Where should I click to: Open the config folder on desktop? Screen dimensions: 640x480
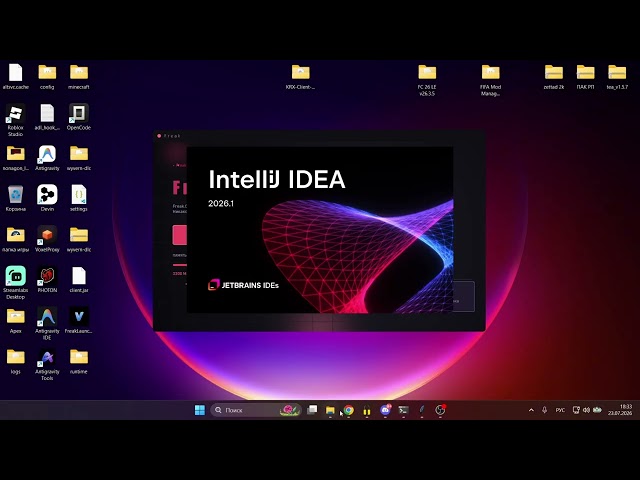click(47, 76)
